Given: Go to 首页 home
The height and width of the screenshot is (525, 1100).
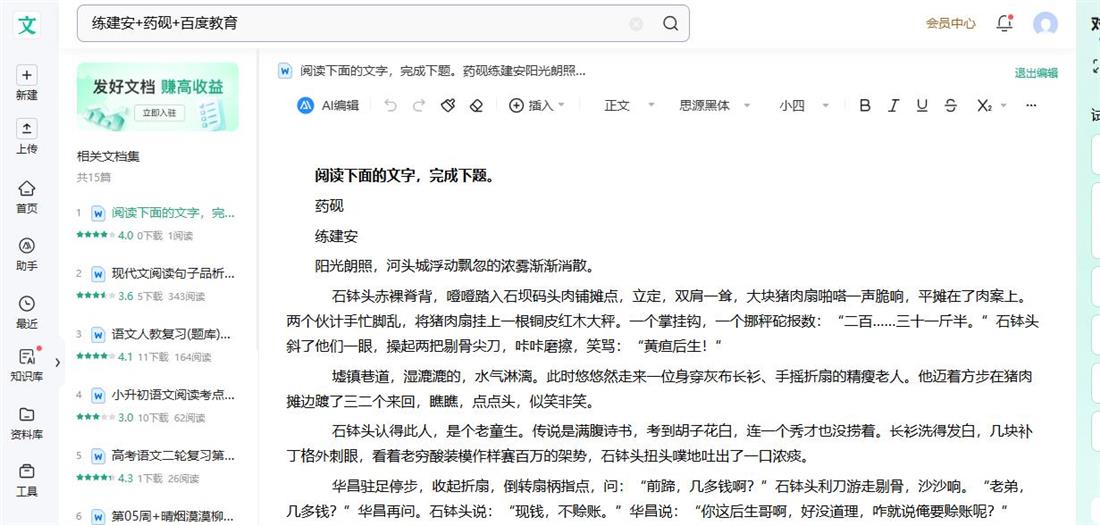Looking at the screenshot, I should point(27,197).
